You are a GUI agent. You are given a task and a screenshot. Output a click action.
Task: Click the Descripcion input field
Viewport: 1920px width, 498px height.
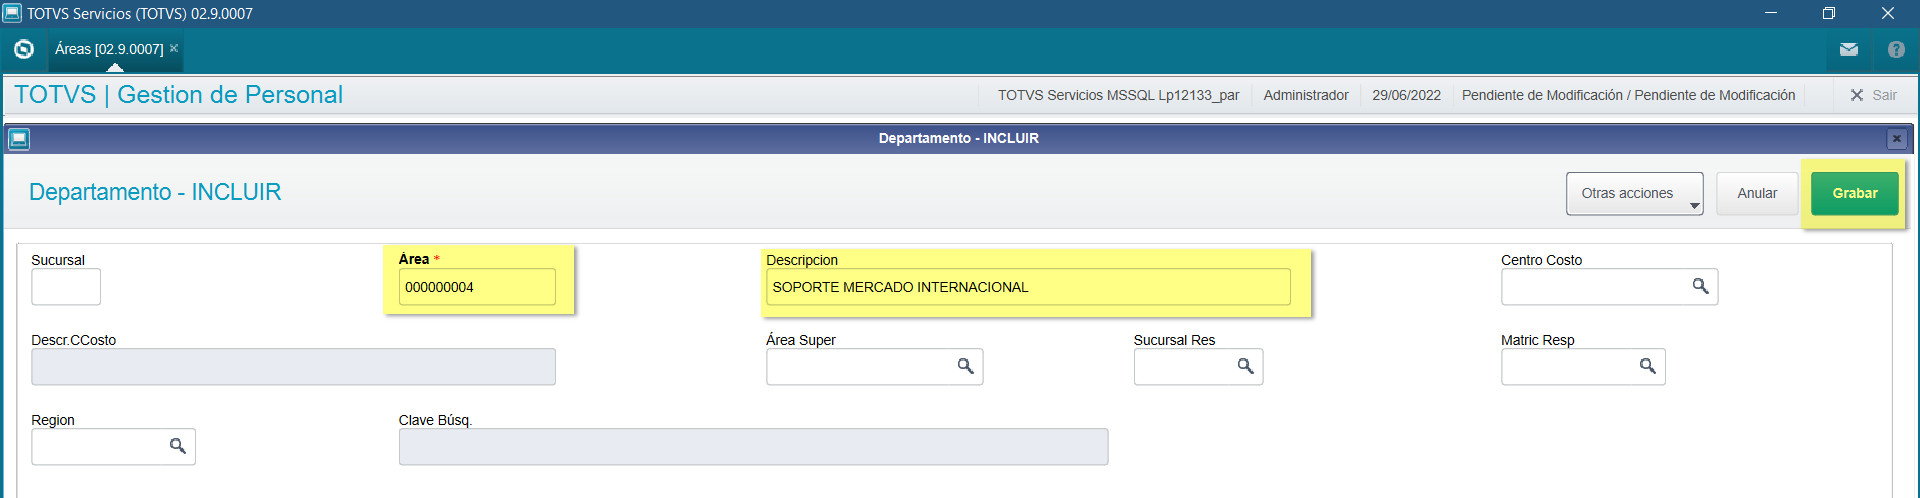tap(1028, 287)
